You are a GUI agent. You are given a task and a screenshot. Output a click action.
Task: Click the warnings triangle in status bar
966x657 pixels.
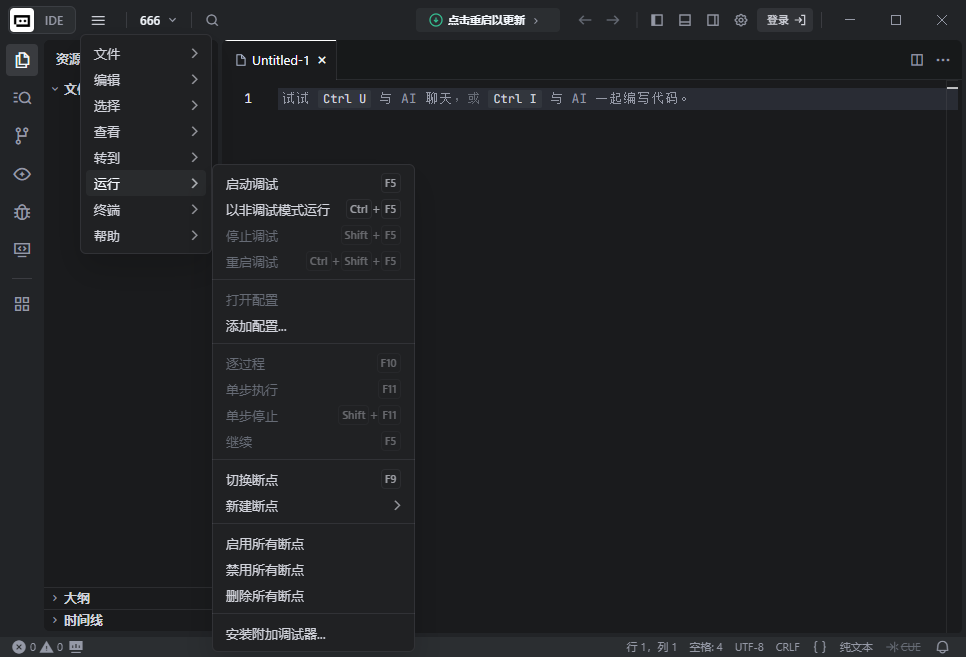[46, 647]
